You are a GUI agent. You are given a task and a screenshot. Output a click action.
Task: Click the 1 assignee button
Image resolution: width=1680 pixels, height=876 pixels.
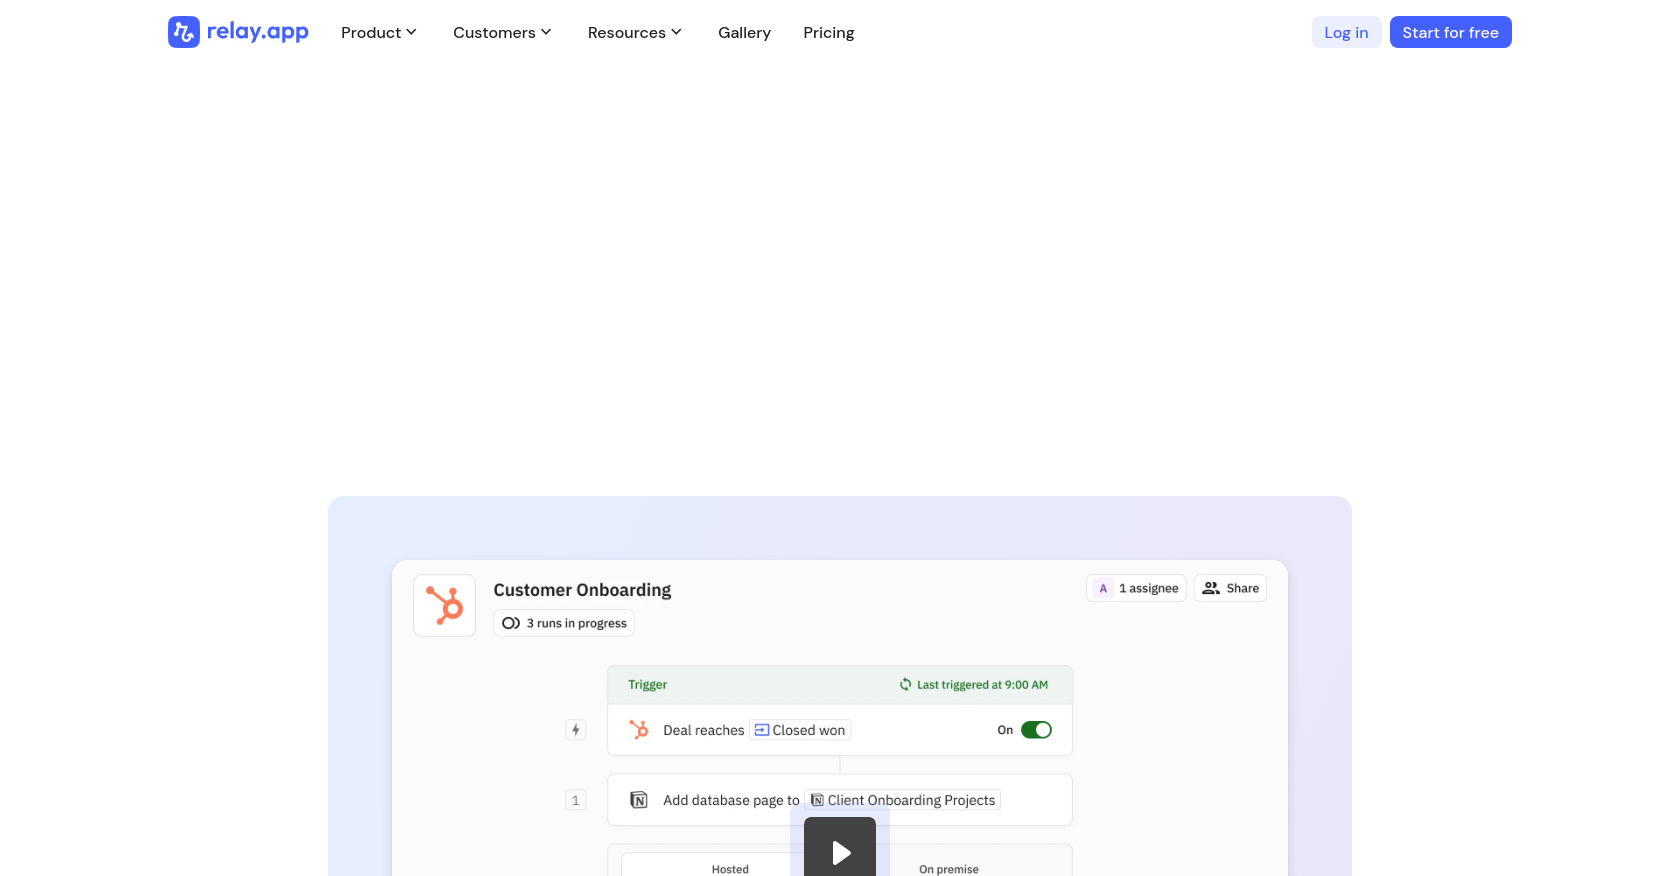click(x=1136, y=588)
